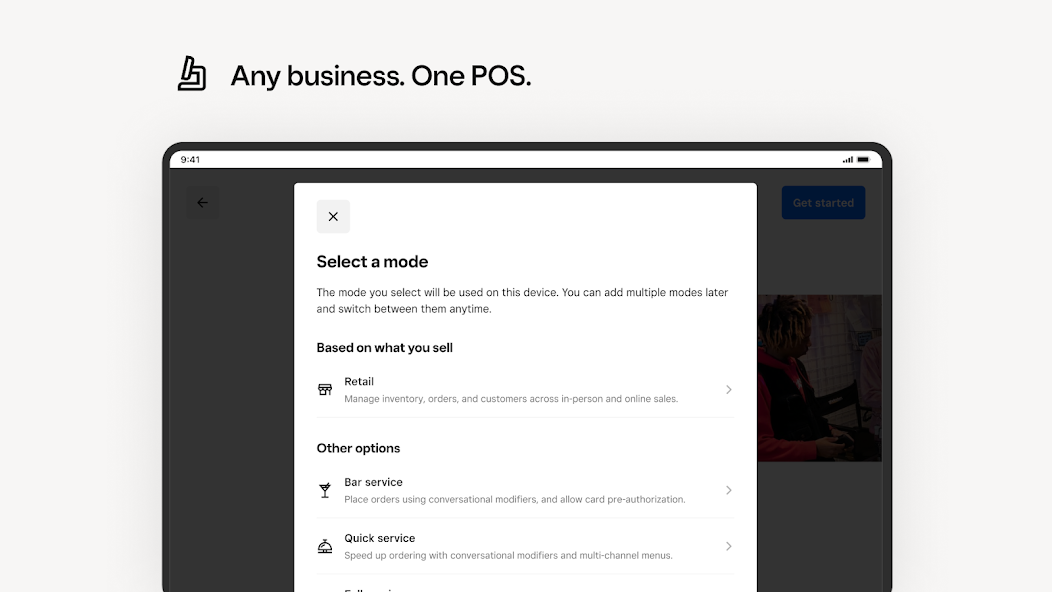This screenshot has height=592, width=1052.
Task: Click the Bar service card pre-authorization description
Action: [x=515, y=499]
